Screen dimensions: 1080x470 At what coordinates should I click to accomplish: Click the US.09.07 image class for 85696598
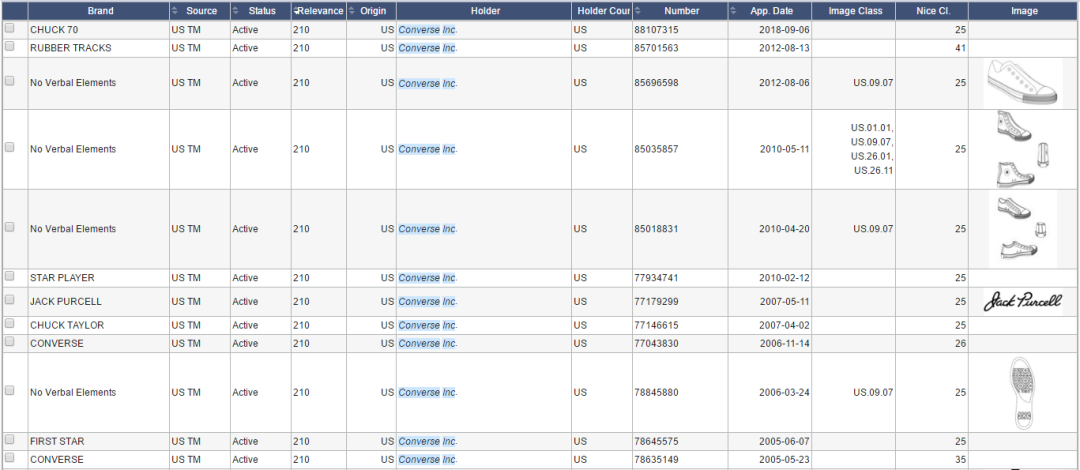point(873,83)
